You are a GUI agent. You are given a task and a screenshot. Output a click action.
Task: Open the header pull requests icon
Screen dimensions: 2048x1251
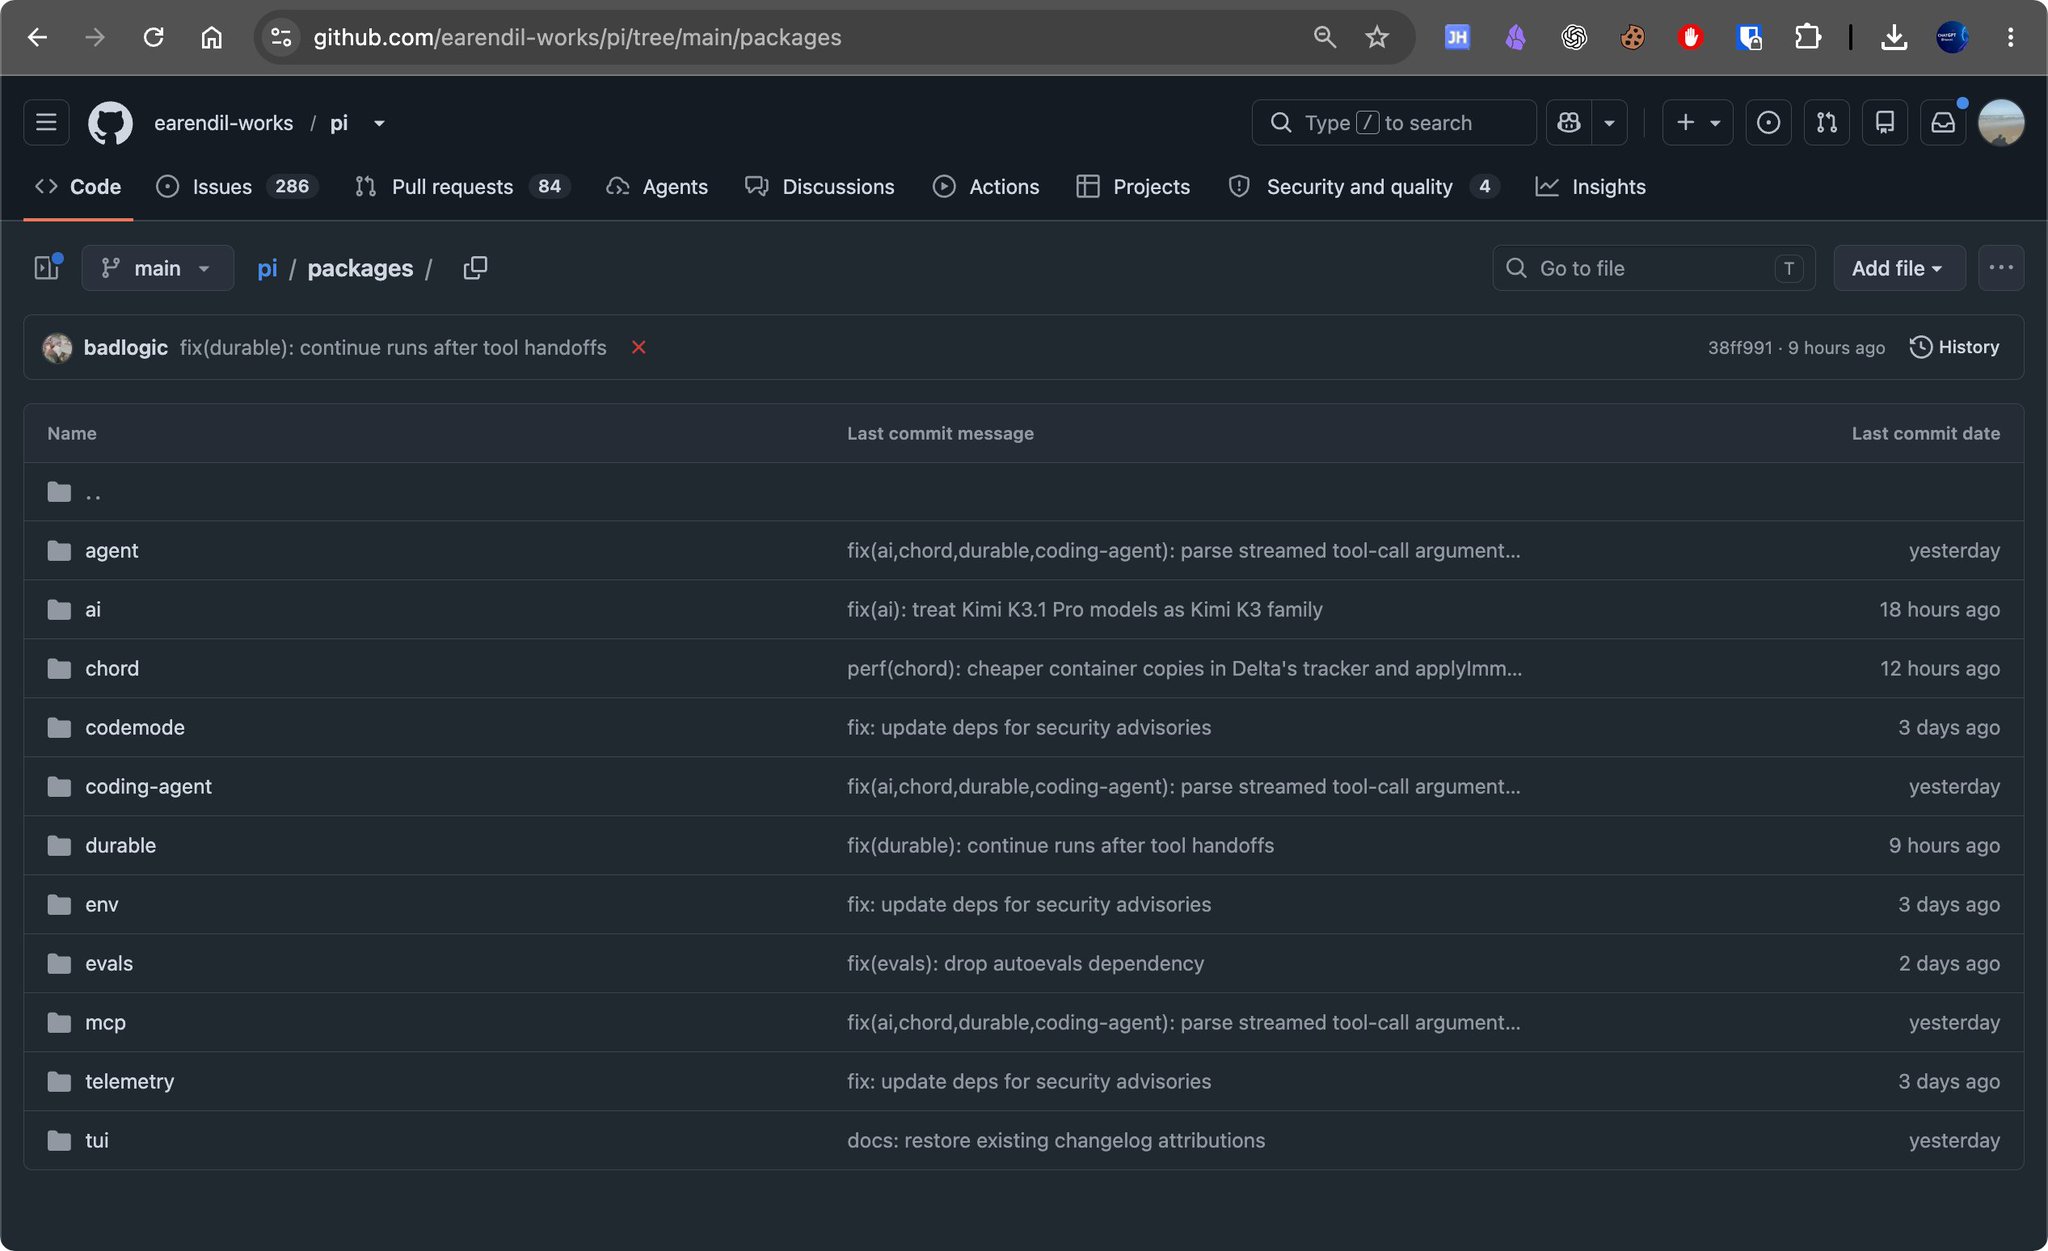coord(1826,123)
